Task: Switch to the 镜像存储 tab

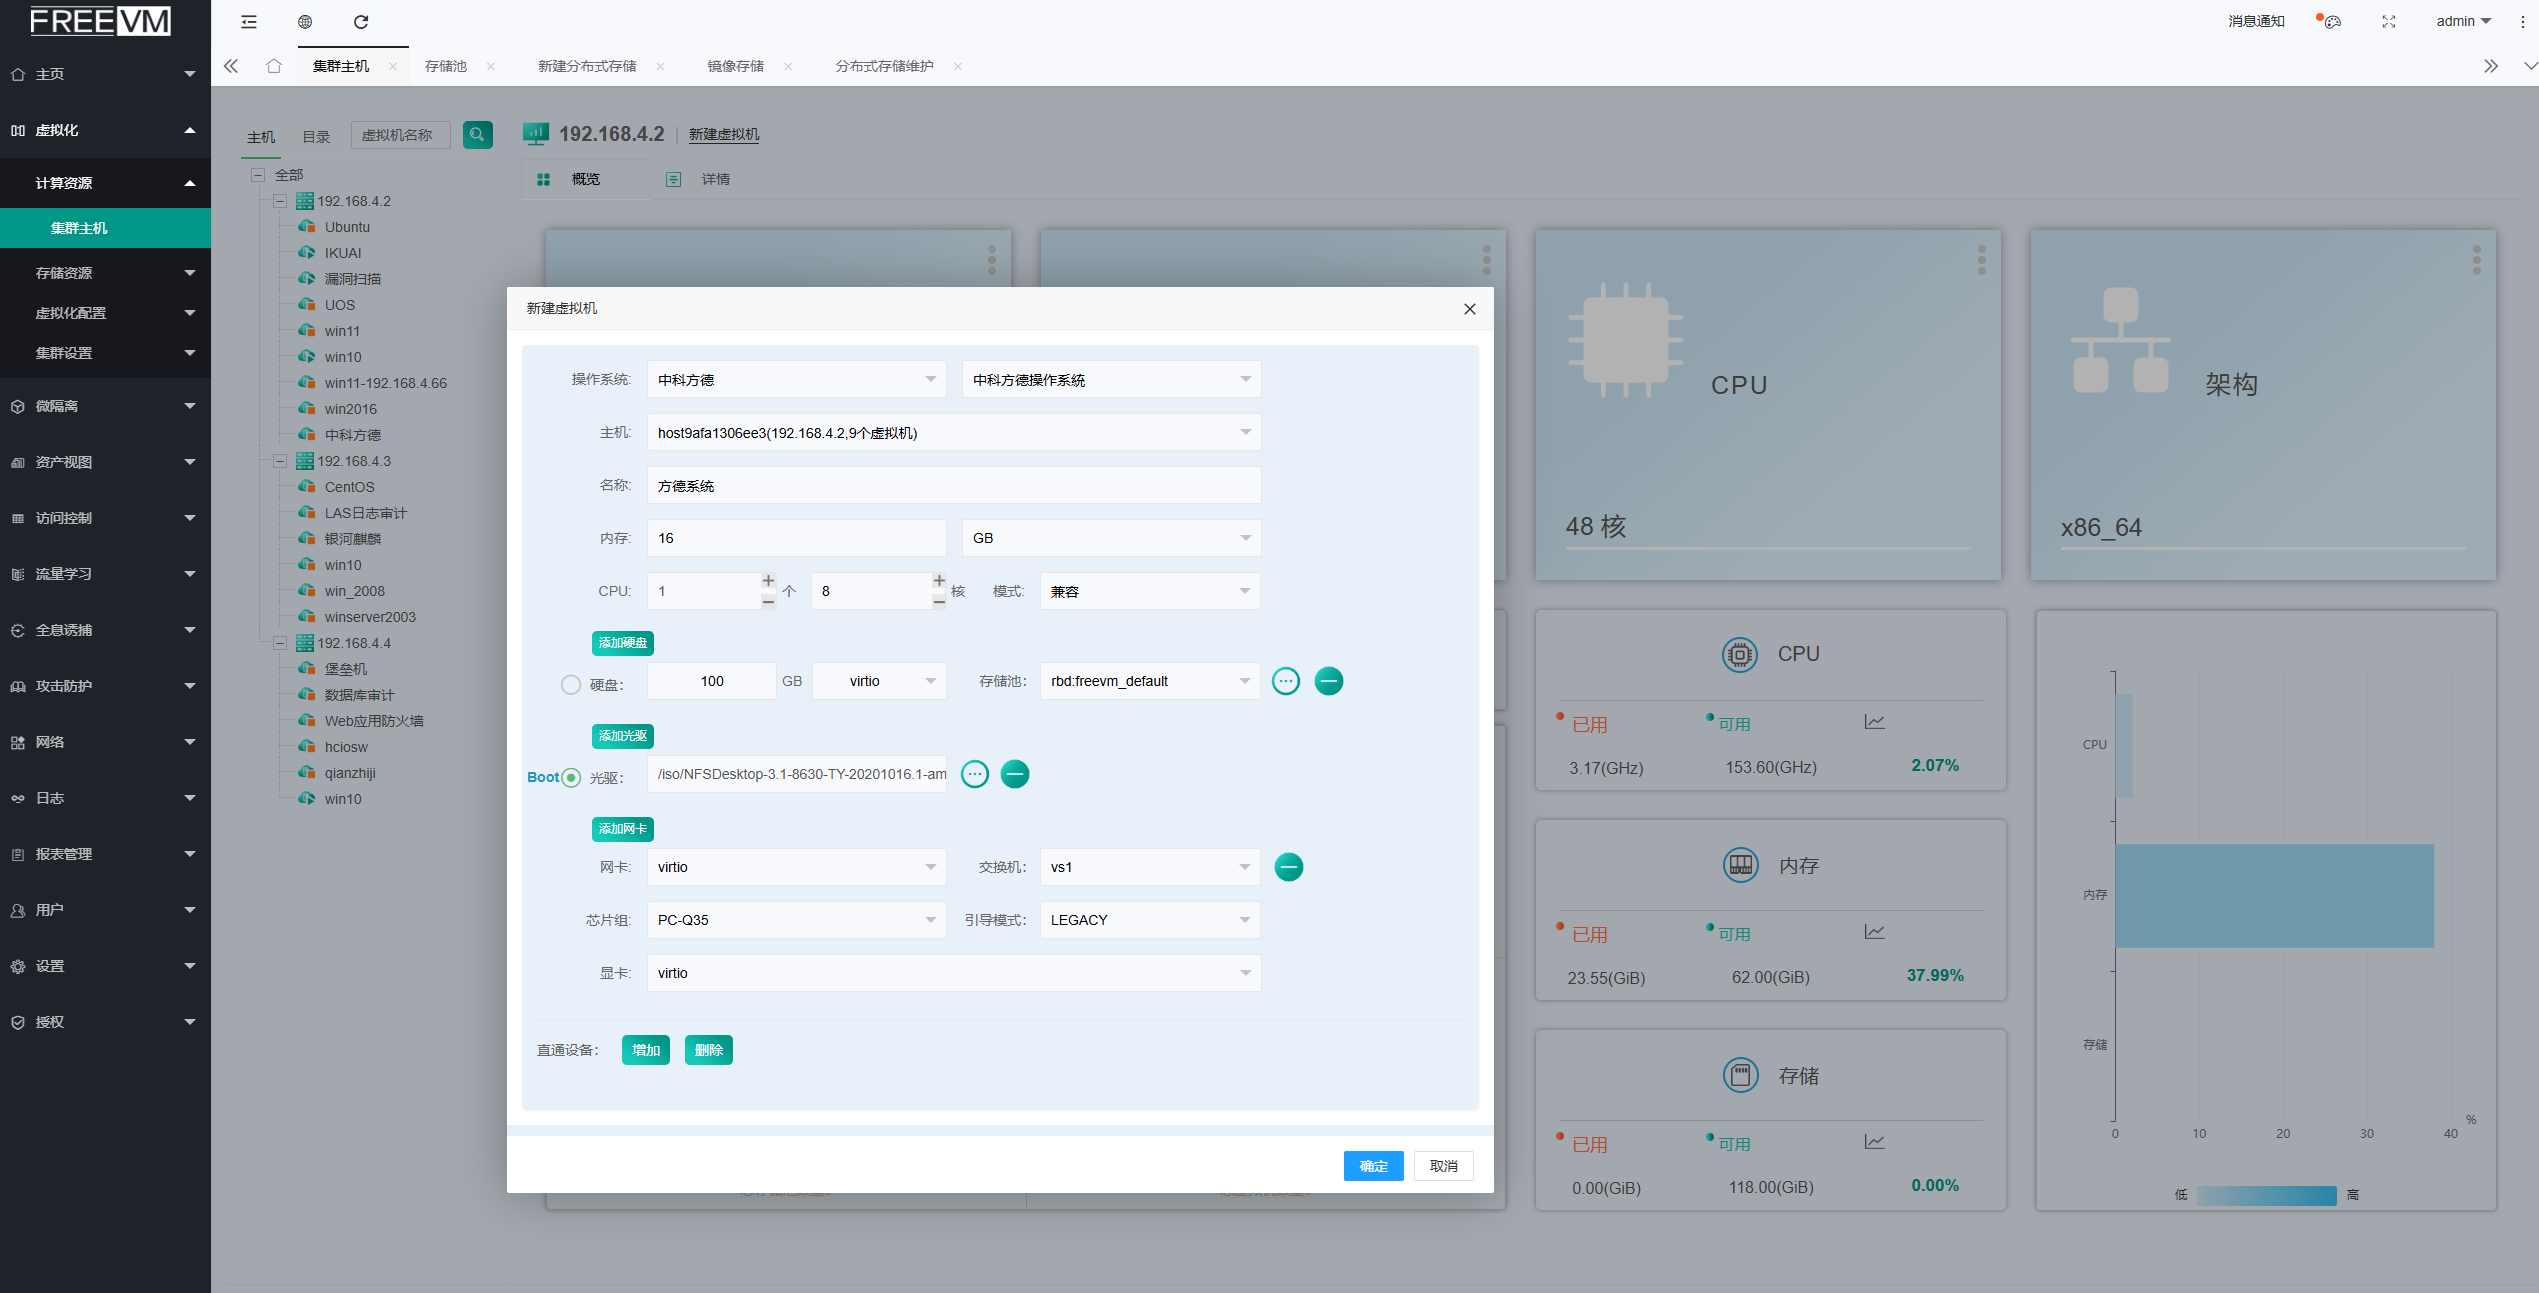Action: 735,66
